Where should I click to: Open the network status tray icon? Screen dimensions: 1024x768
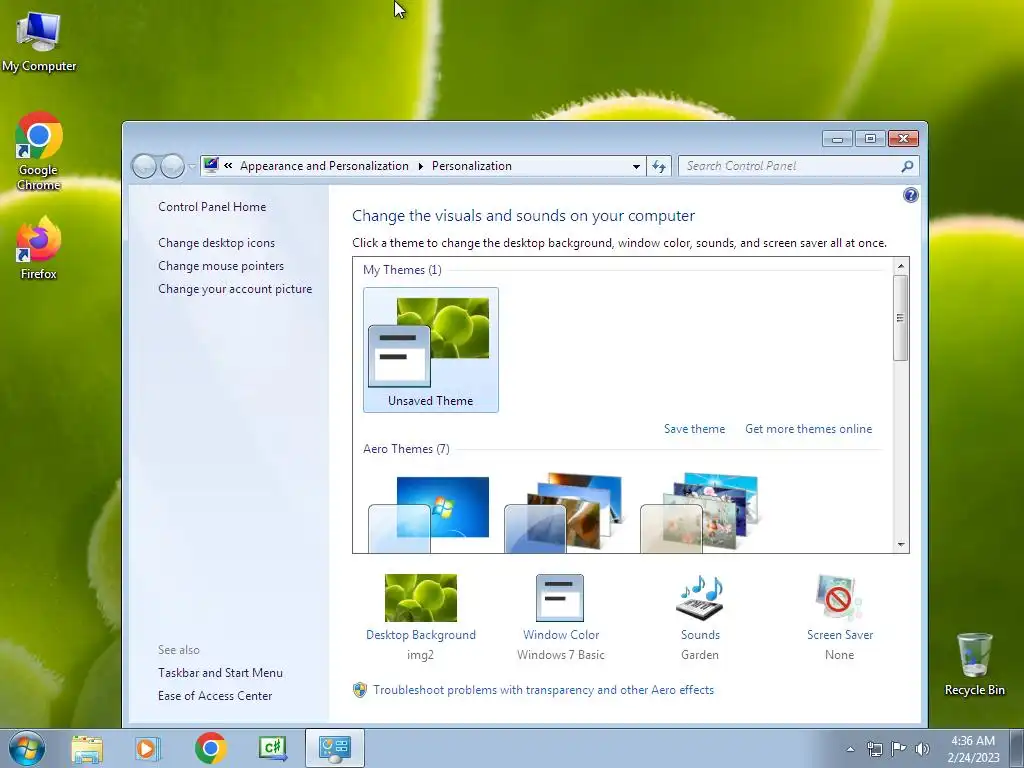tap(874, 749)
